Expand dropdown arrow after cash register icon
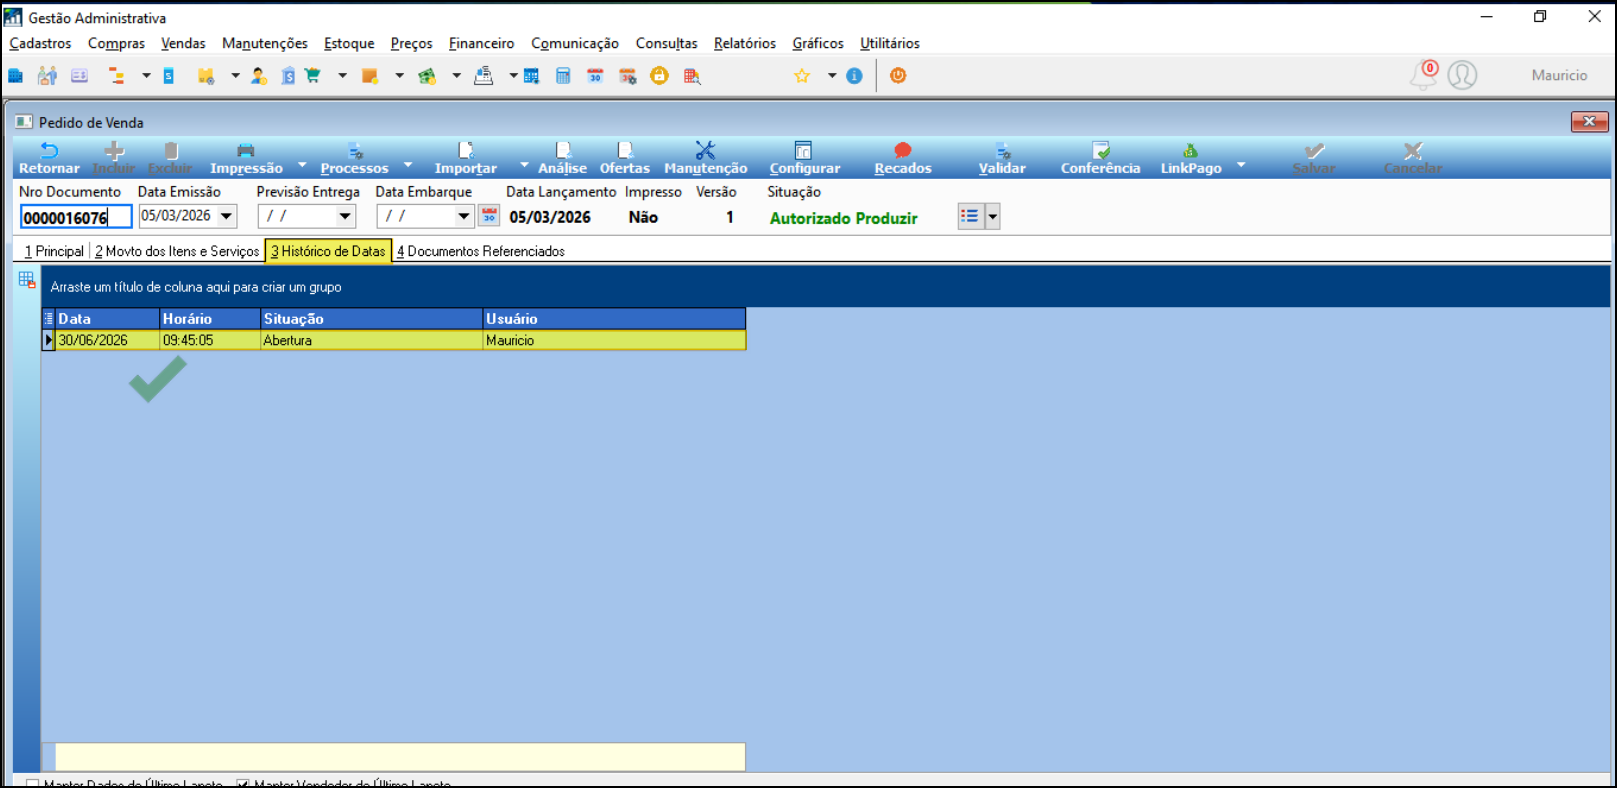Image resolution: width=1617 pixels, height=788 pixels. (513, 76)
